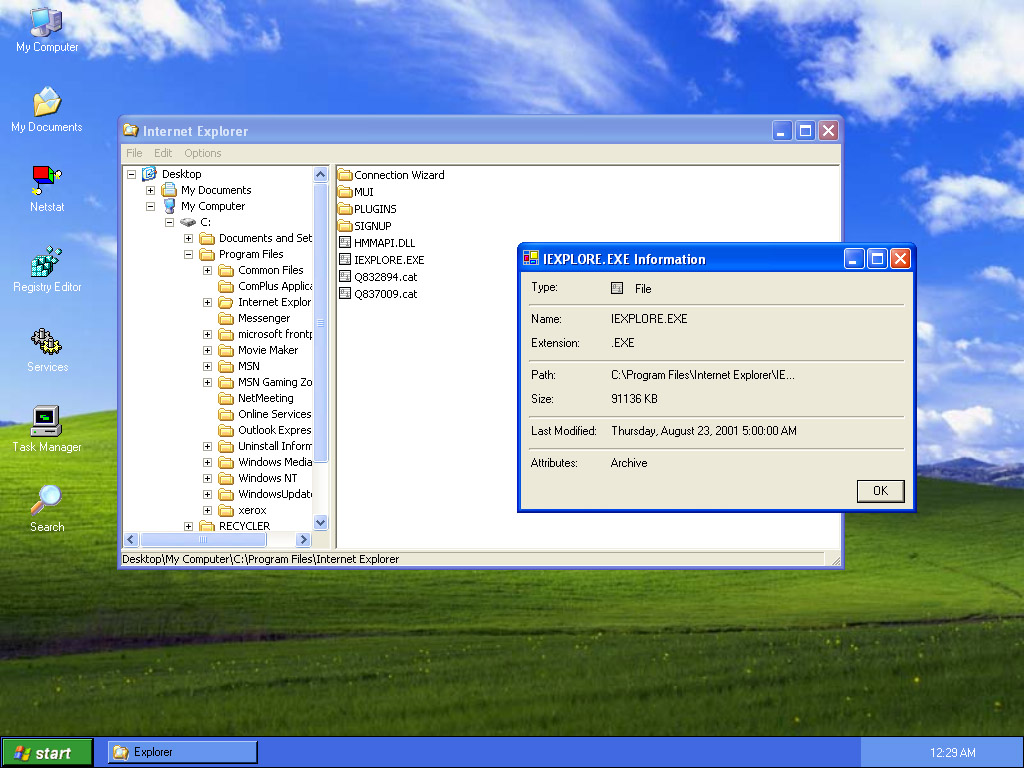
Task: Expand the xerox tree node
Action: pos(207,511)
